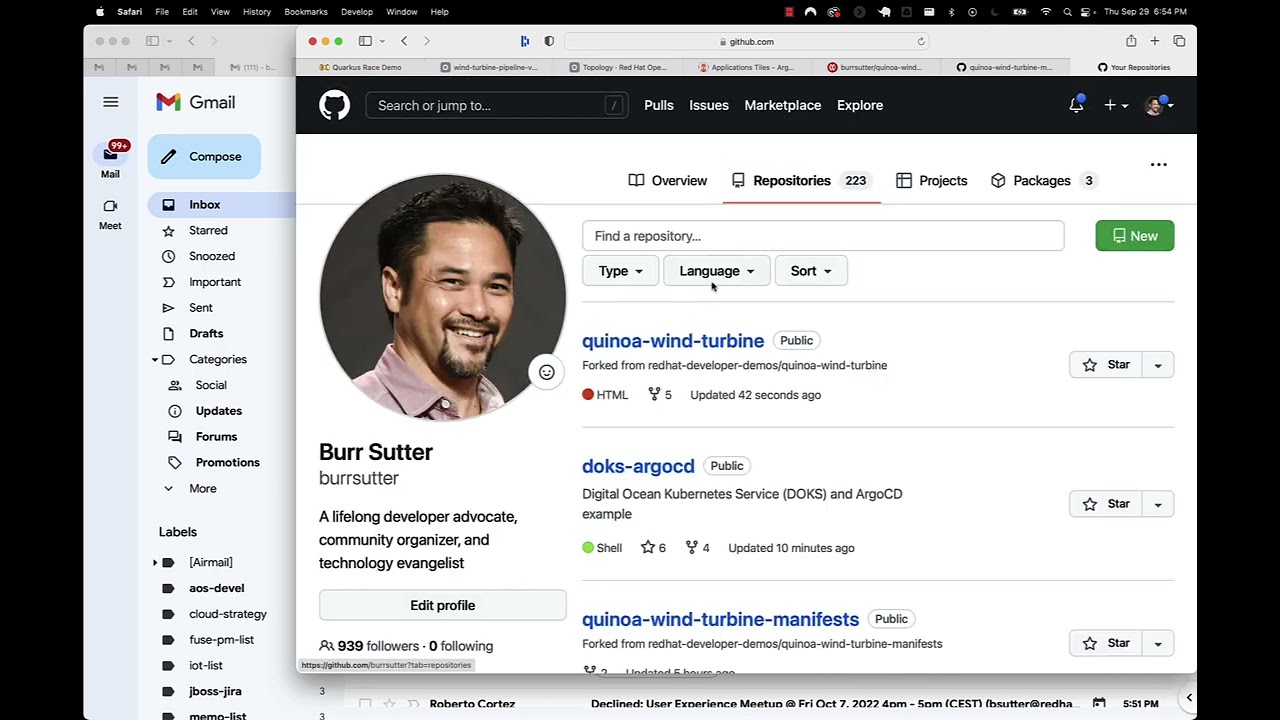Open the Apple menu
This screenshot has height=720, width=1280.
click(x=100, y=12)
